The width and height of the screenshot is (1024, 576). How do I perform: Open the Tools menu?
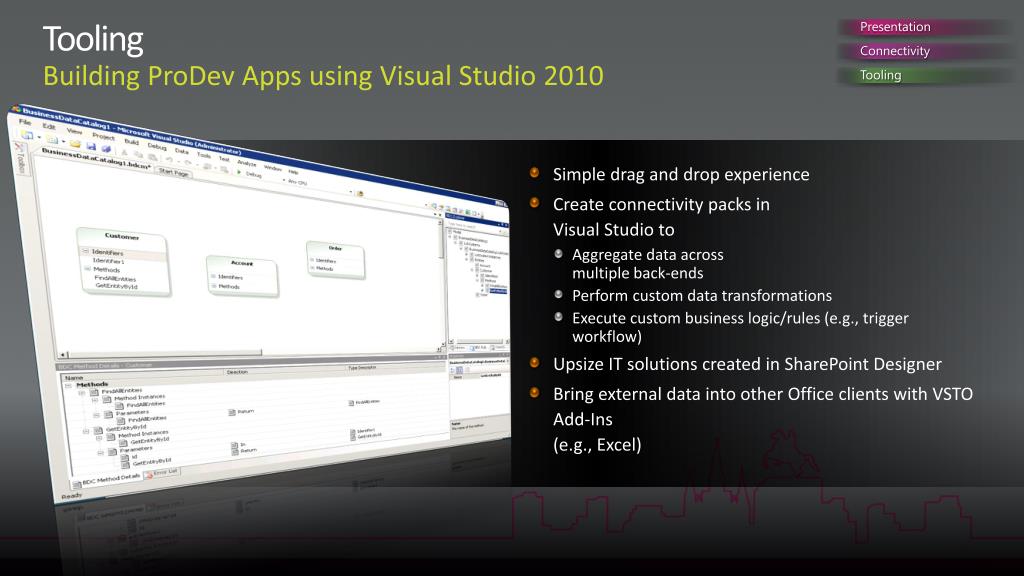204,155
